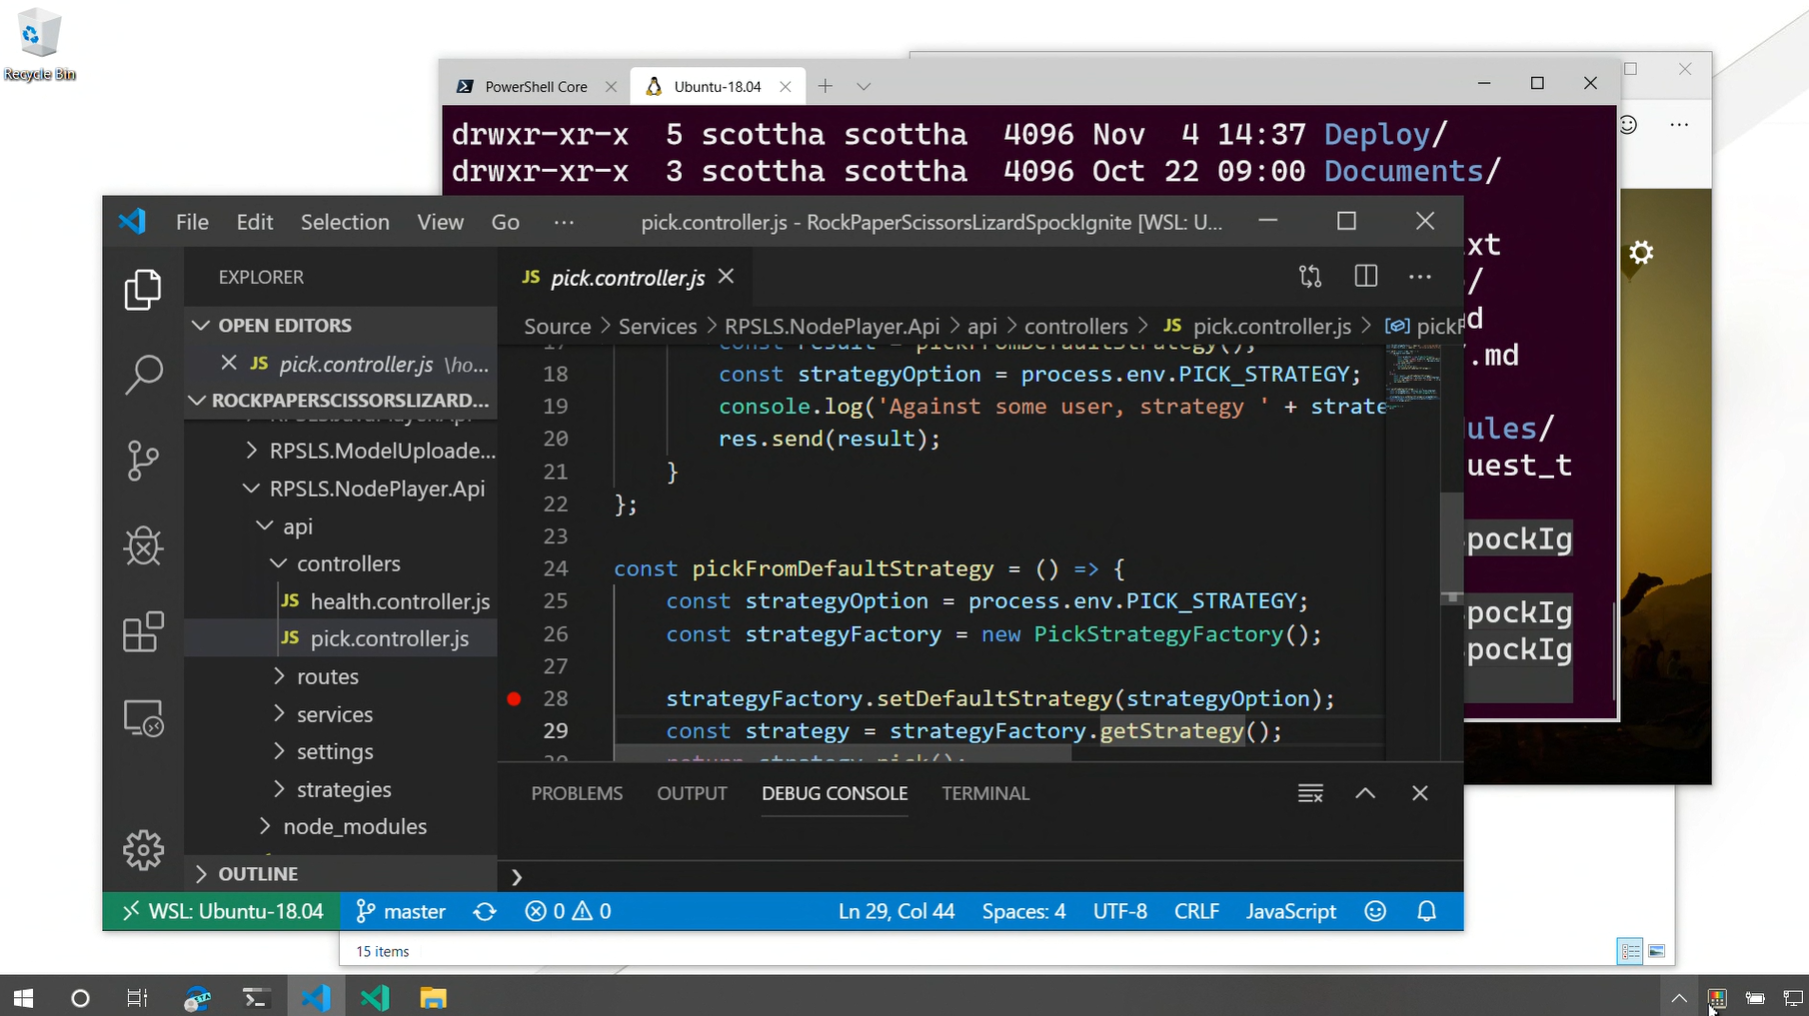Screen dimensions: 1809x1016
Task: Open the Source Control view icon
Action: [143, 461]
